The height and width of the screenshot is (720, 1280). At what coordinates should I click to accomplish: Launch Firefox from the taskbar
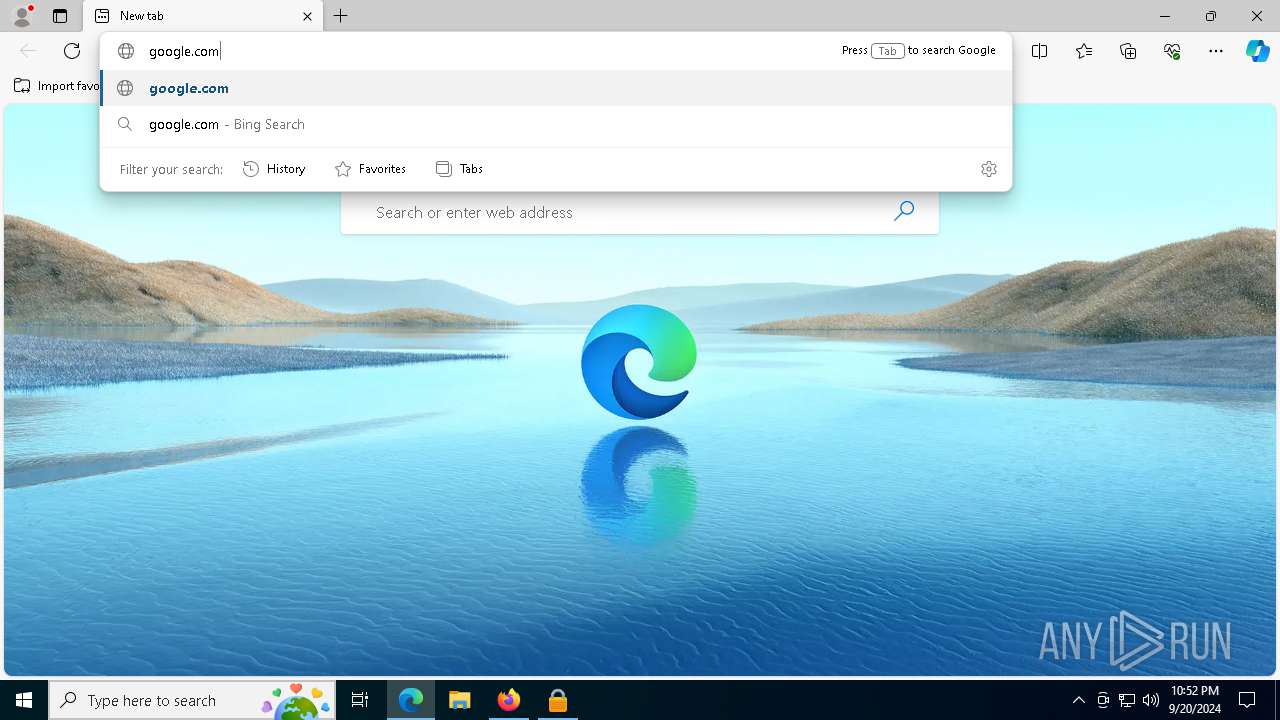(509, 700)
